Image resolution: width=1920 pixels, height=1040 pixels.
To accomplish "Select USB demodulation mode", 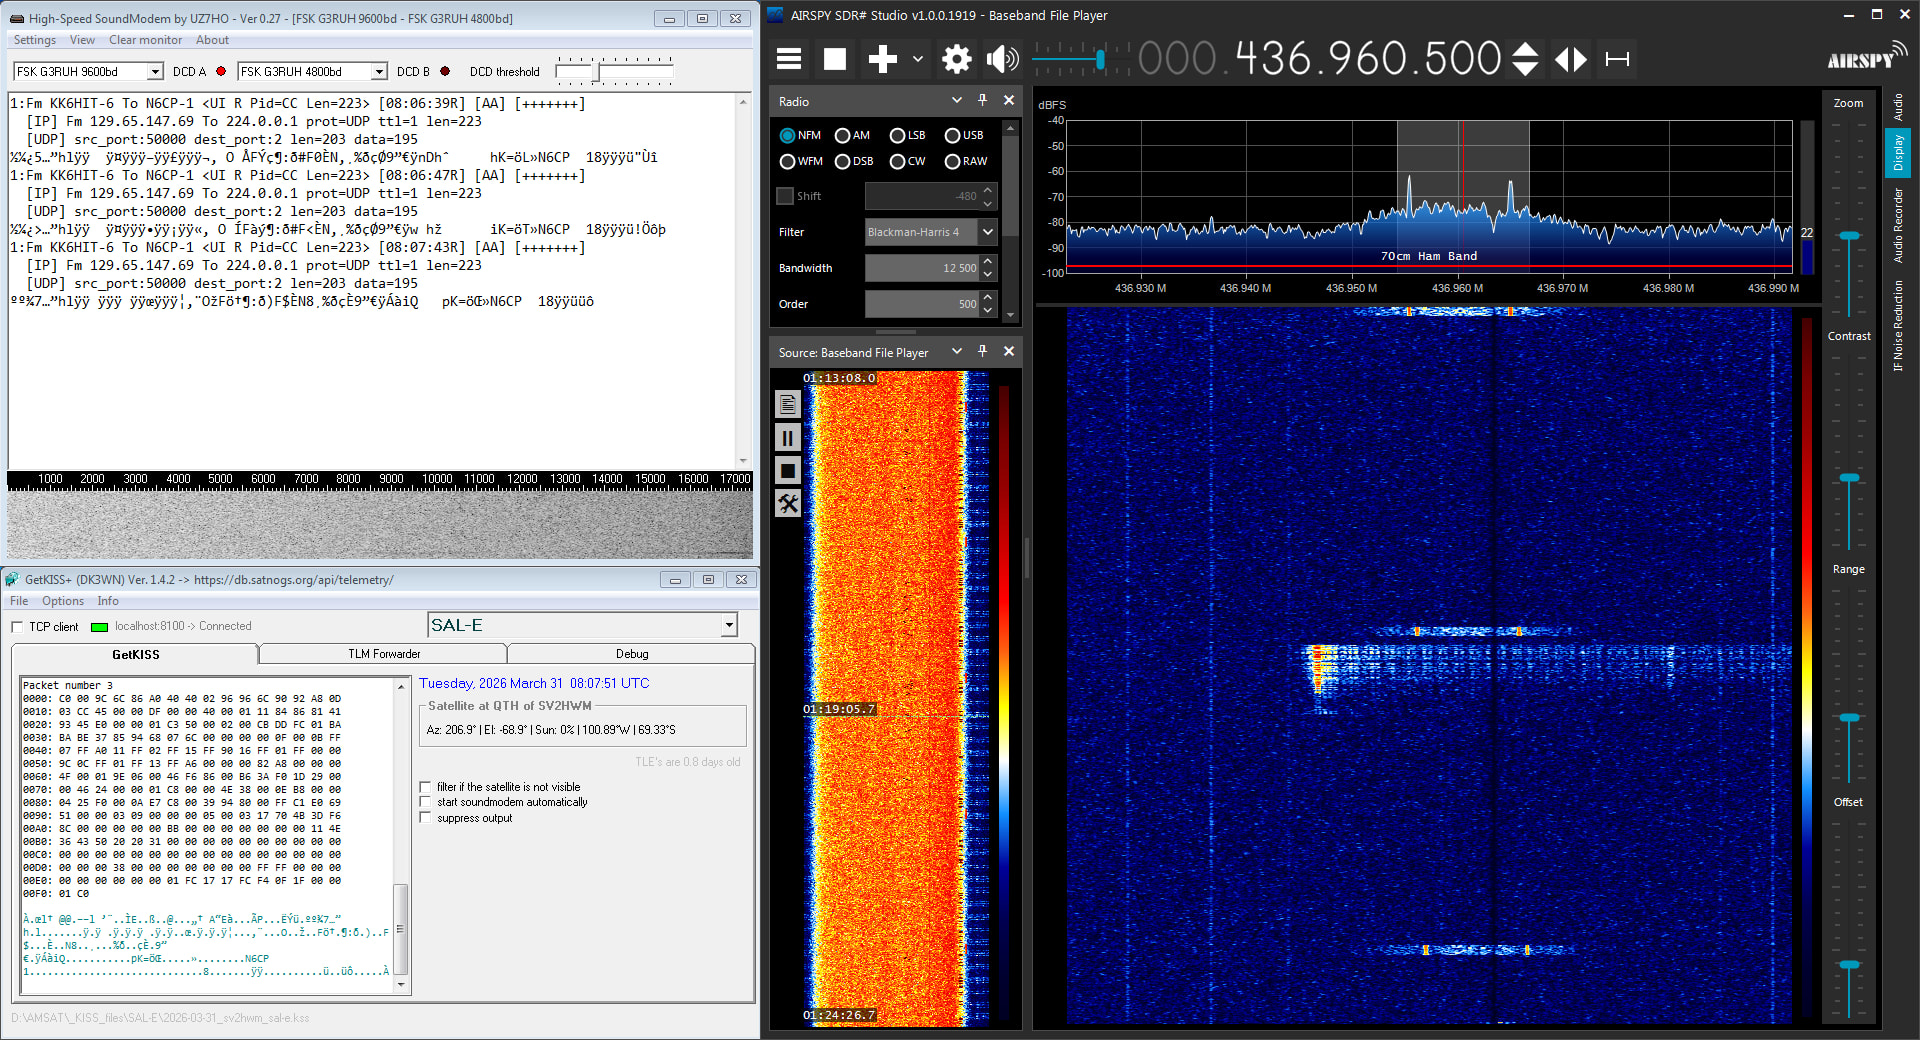I will (x=953, y=136).
